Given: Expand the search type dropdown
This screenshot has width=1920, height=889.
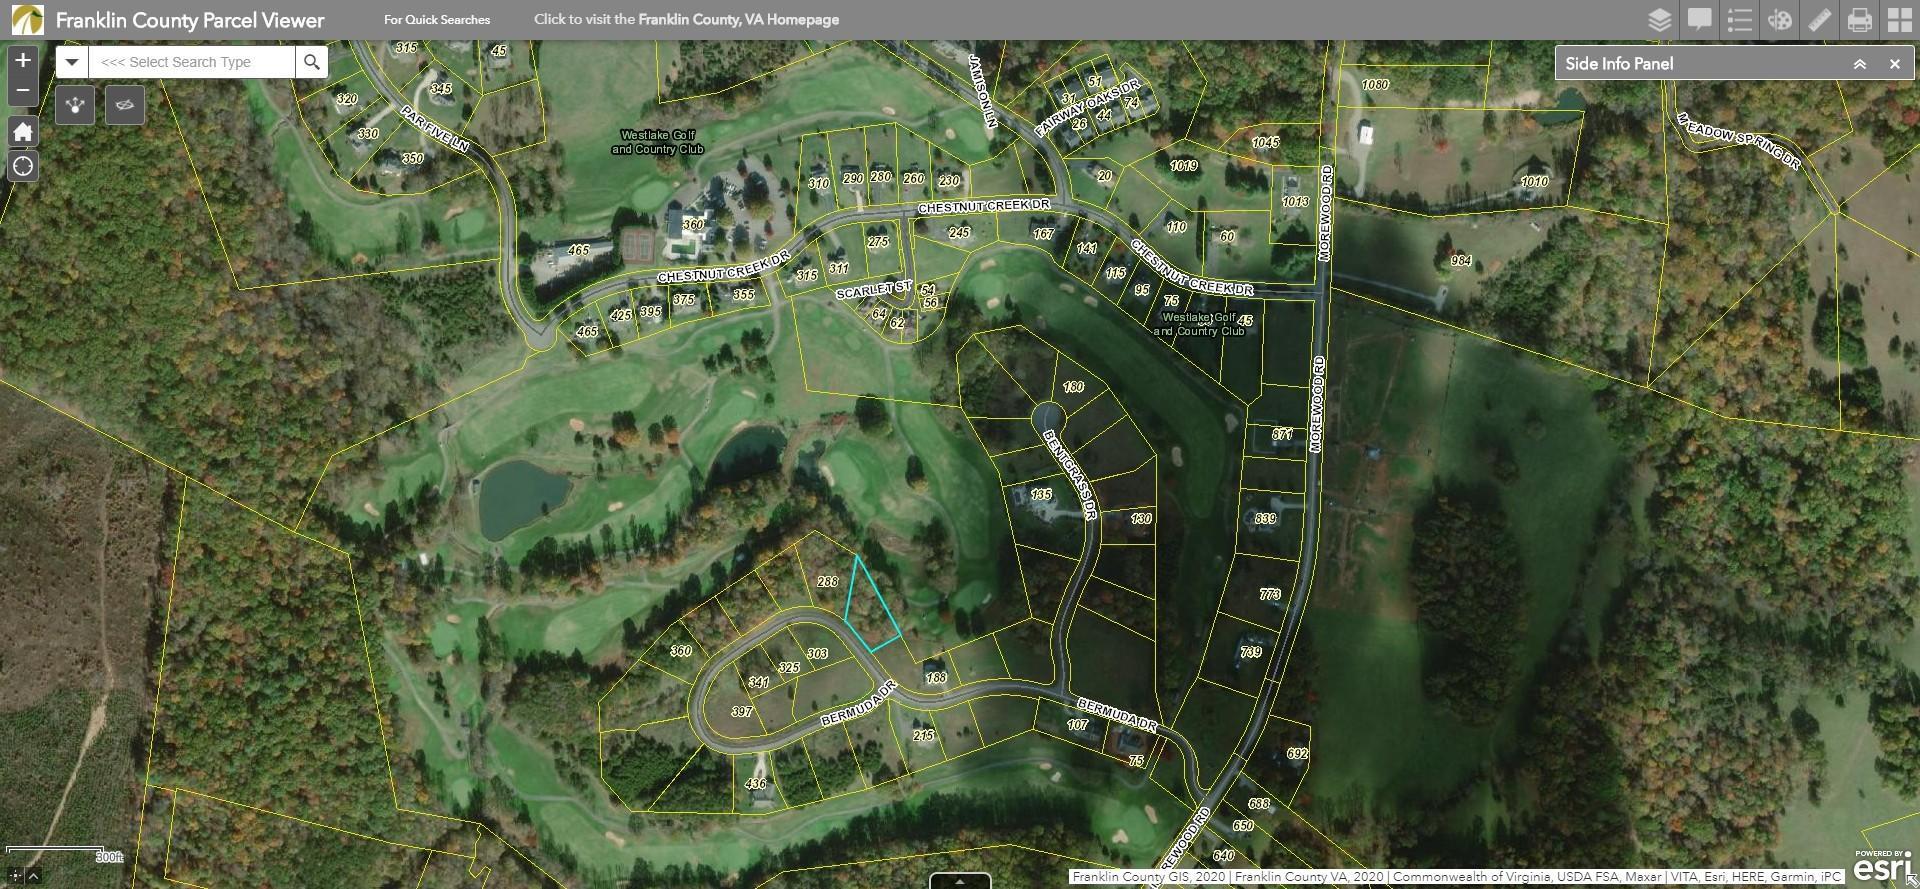Looking at the screenshot, I should click(72, 62).
